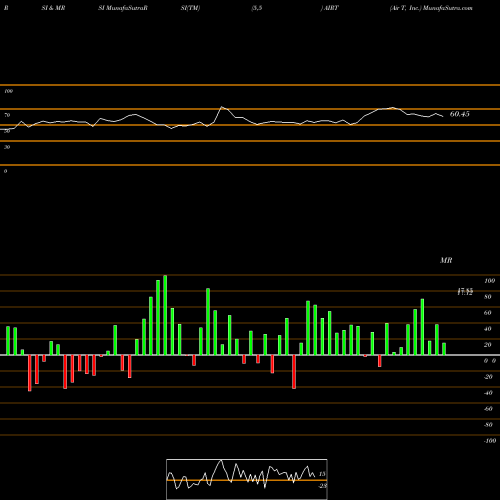Click the RSI value label 60.45
Screen dimensions: 500x500
(x=459, y=114)
